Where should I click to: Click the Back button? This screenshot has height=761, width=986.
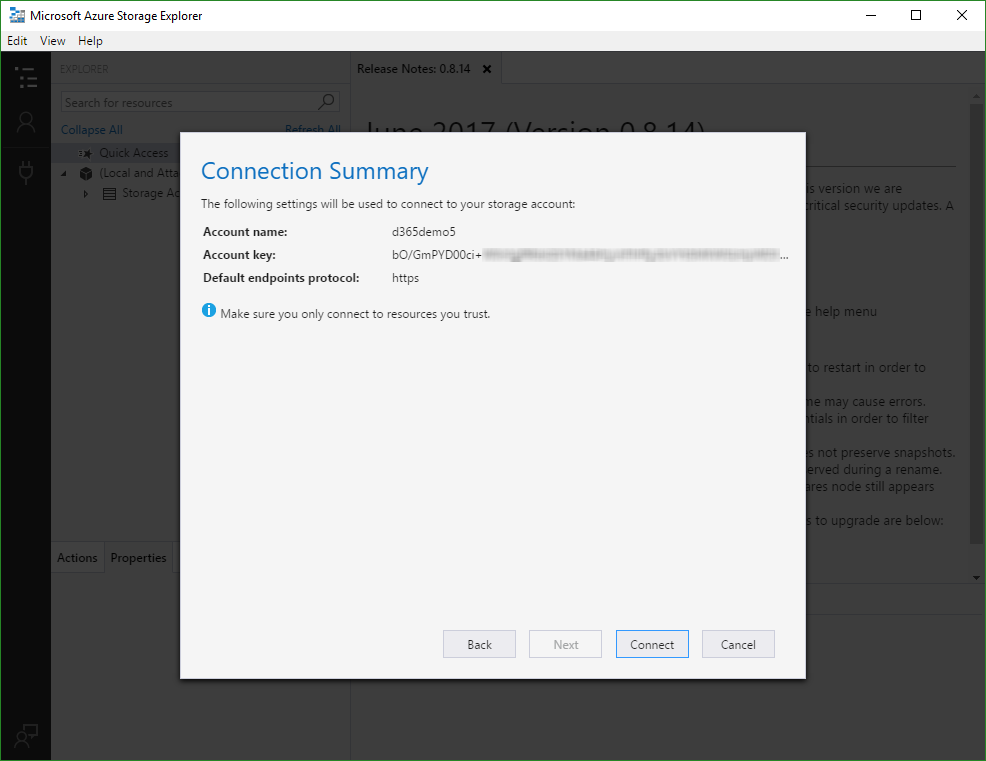click(x=479, y=644)
